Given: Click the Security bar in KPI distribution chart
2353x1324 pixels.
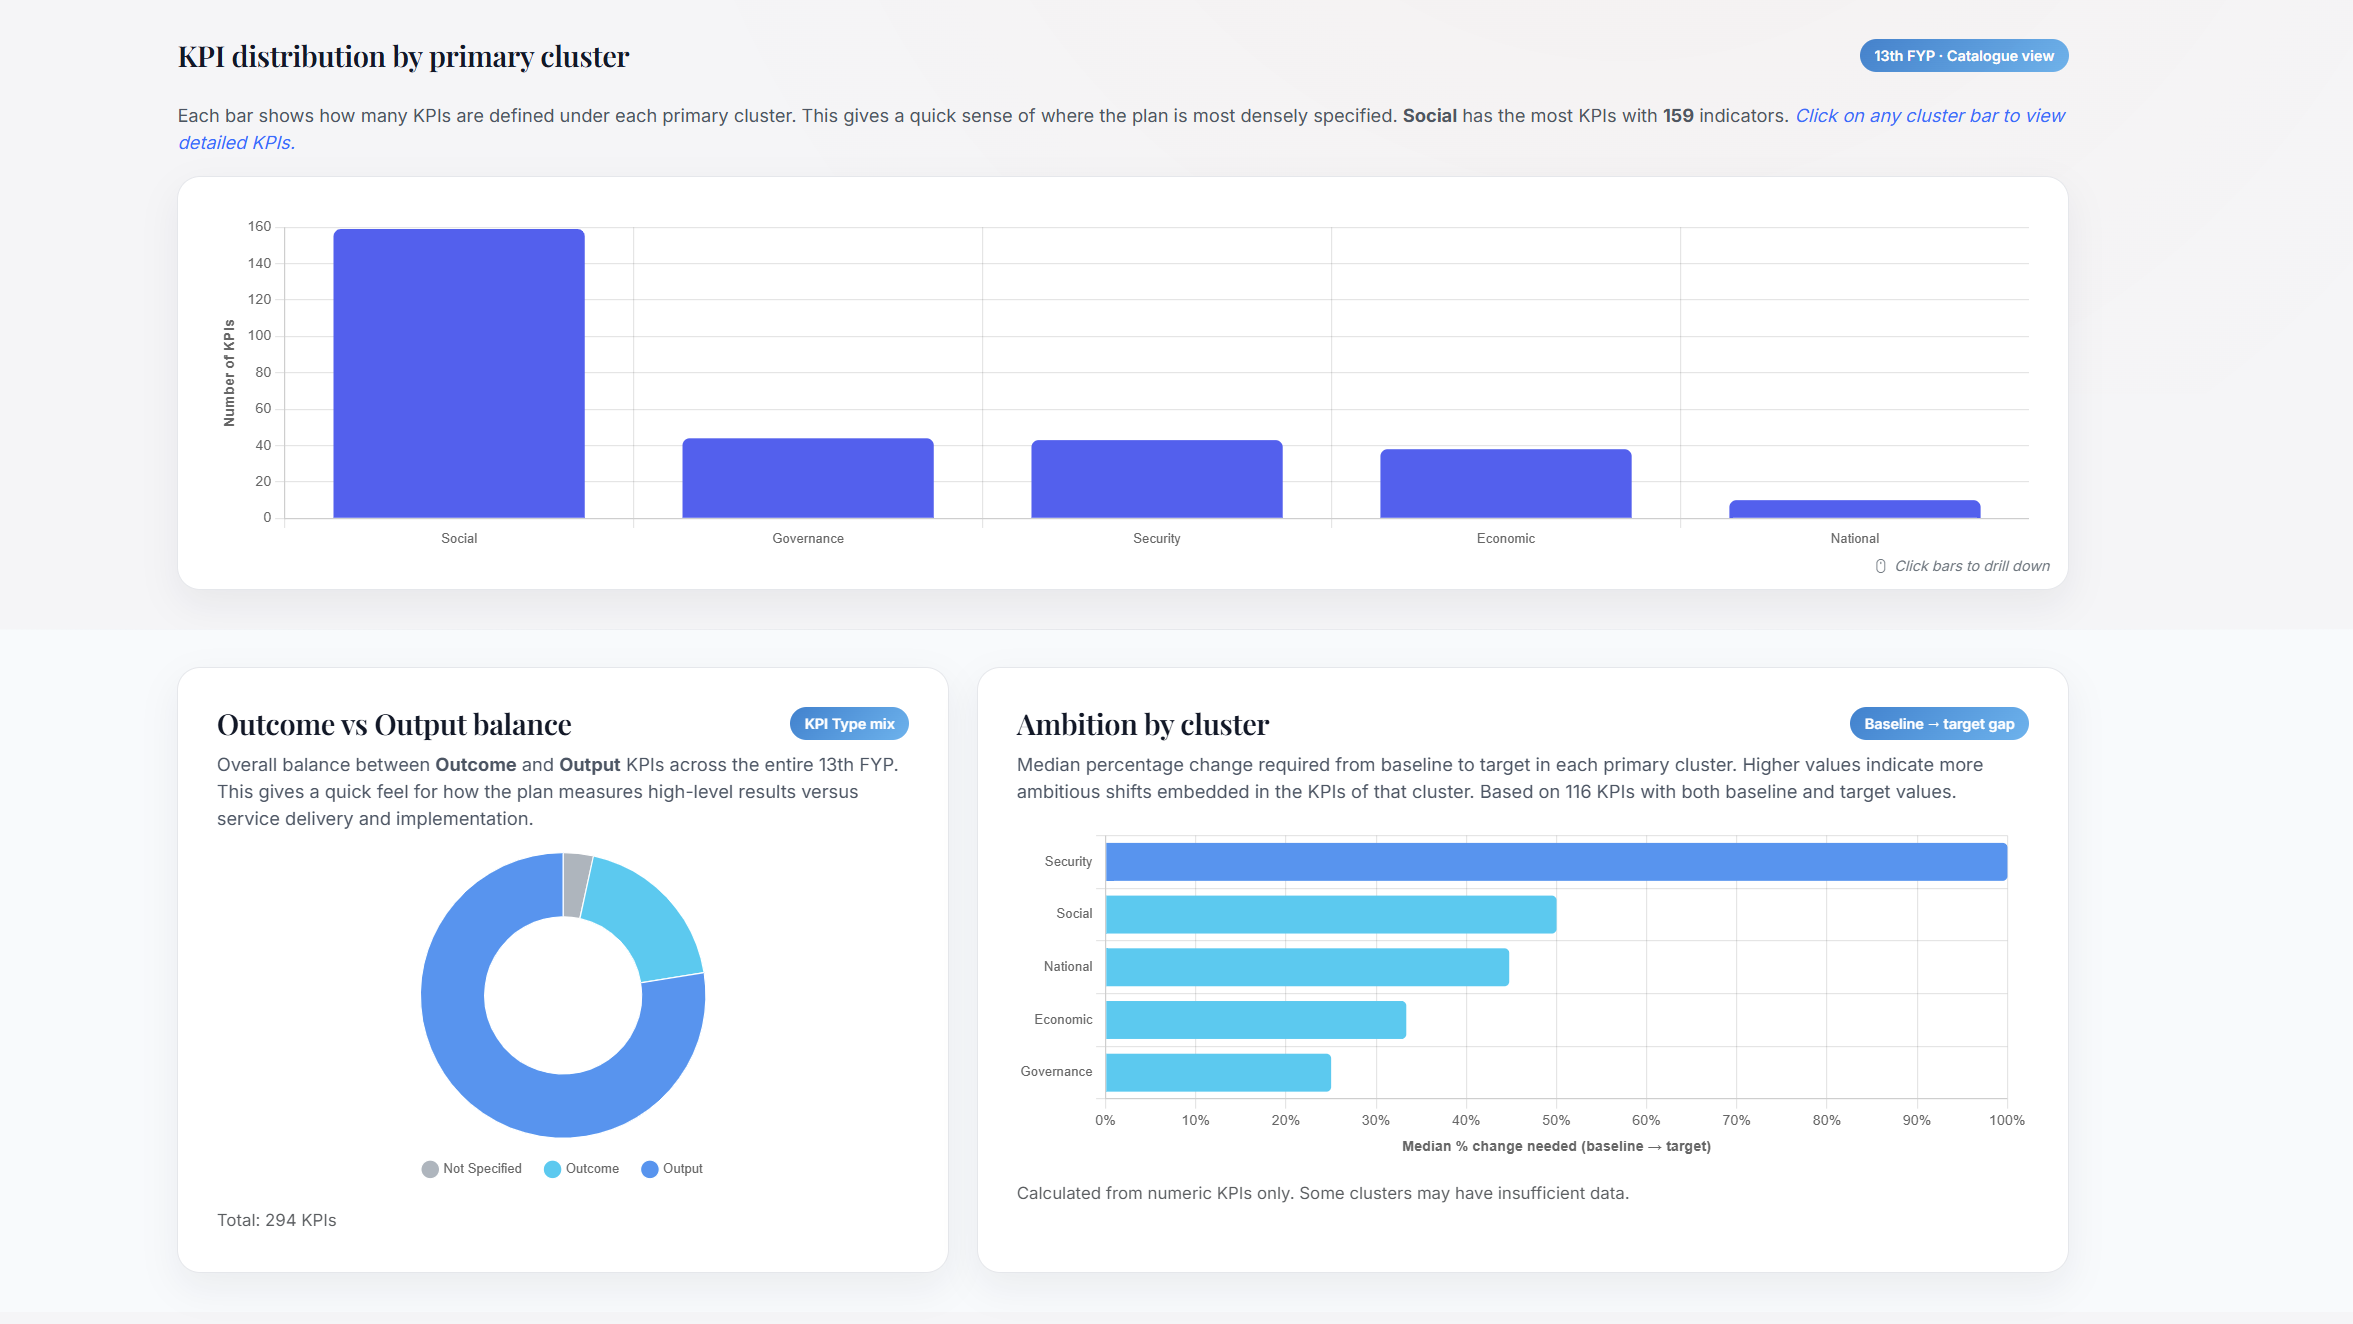Looking at the screenshot, I should tap(1156, 479).
